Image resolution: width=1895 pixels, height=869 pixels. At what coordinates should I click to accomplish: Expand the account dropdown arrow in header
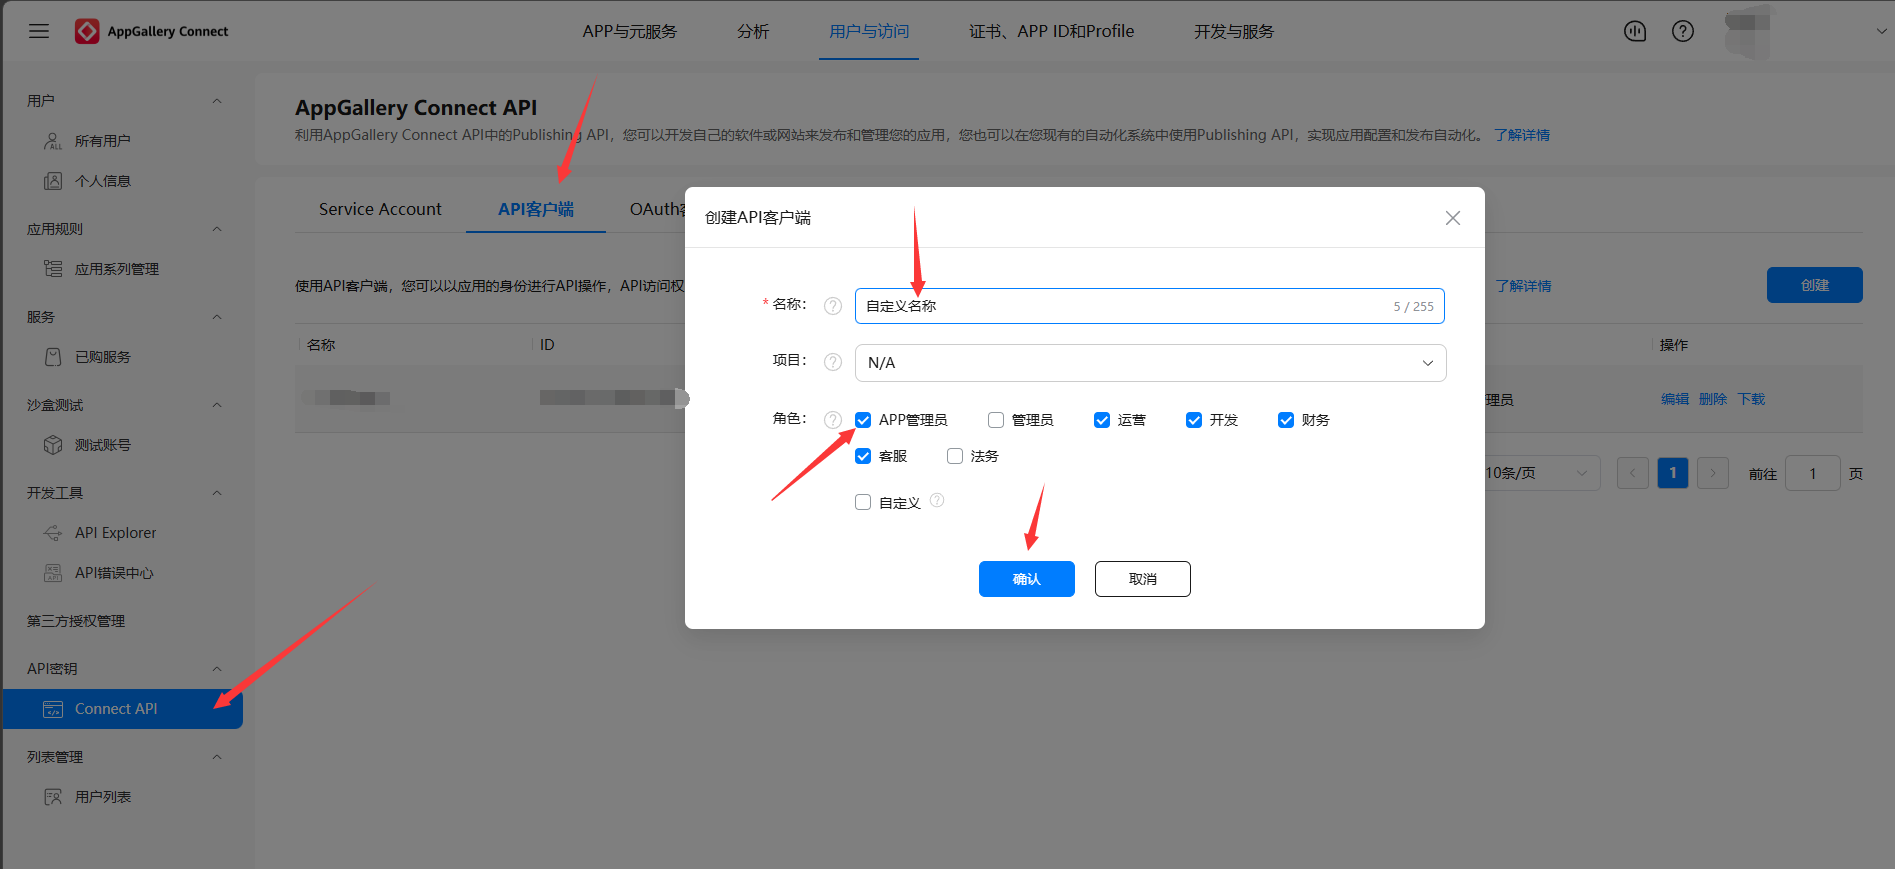coord(1881,31)
